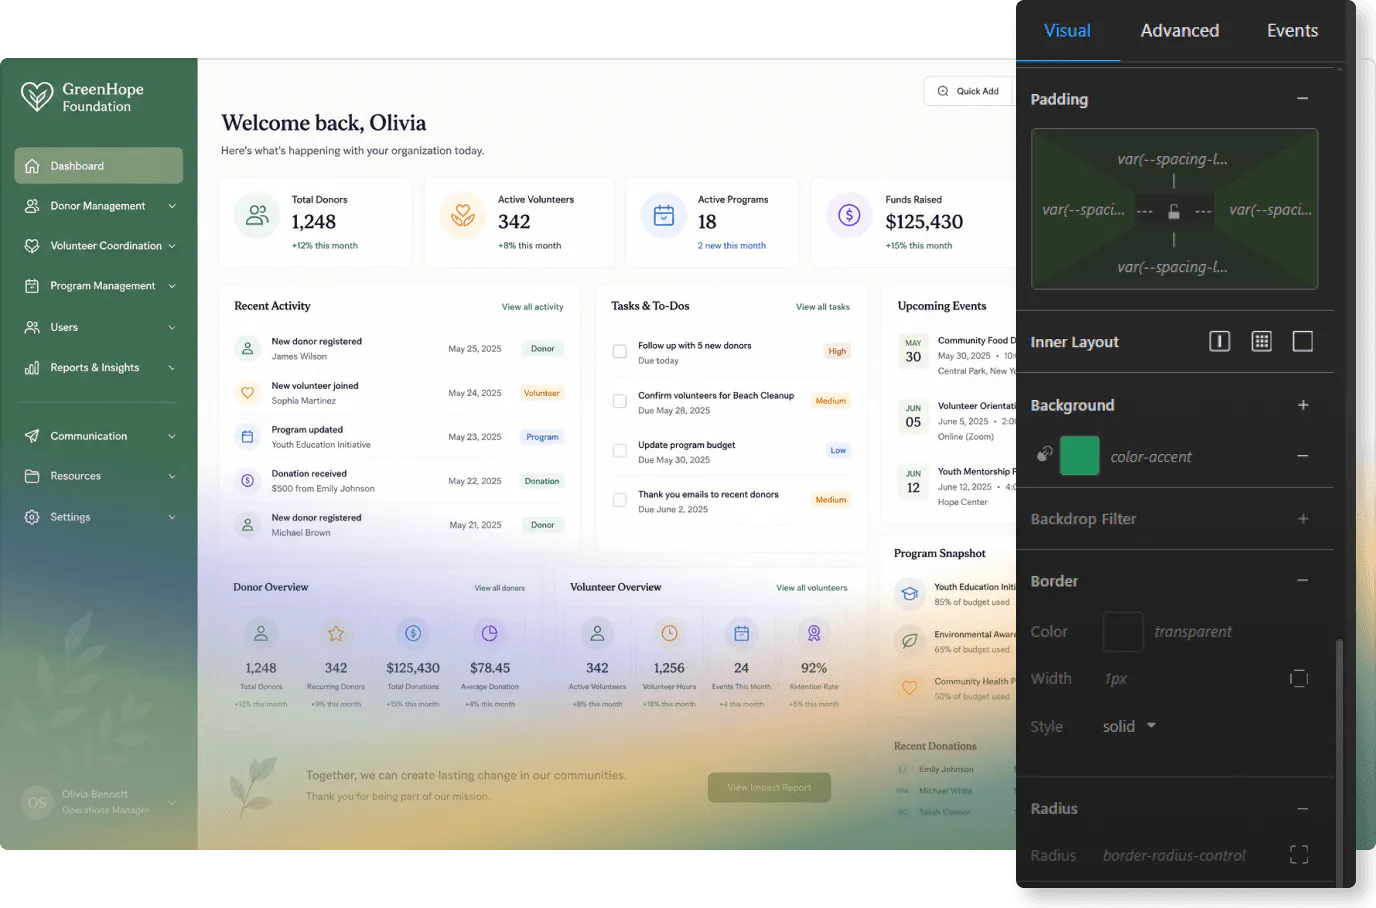The width and height of the screenshot is (1376, 908).
Task: Open Dashboard in the sidebar
Action: coord(99,166)
